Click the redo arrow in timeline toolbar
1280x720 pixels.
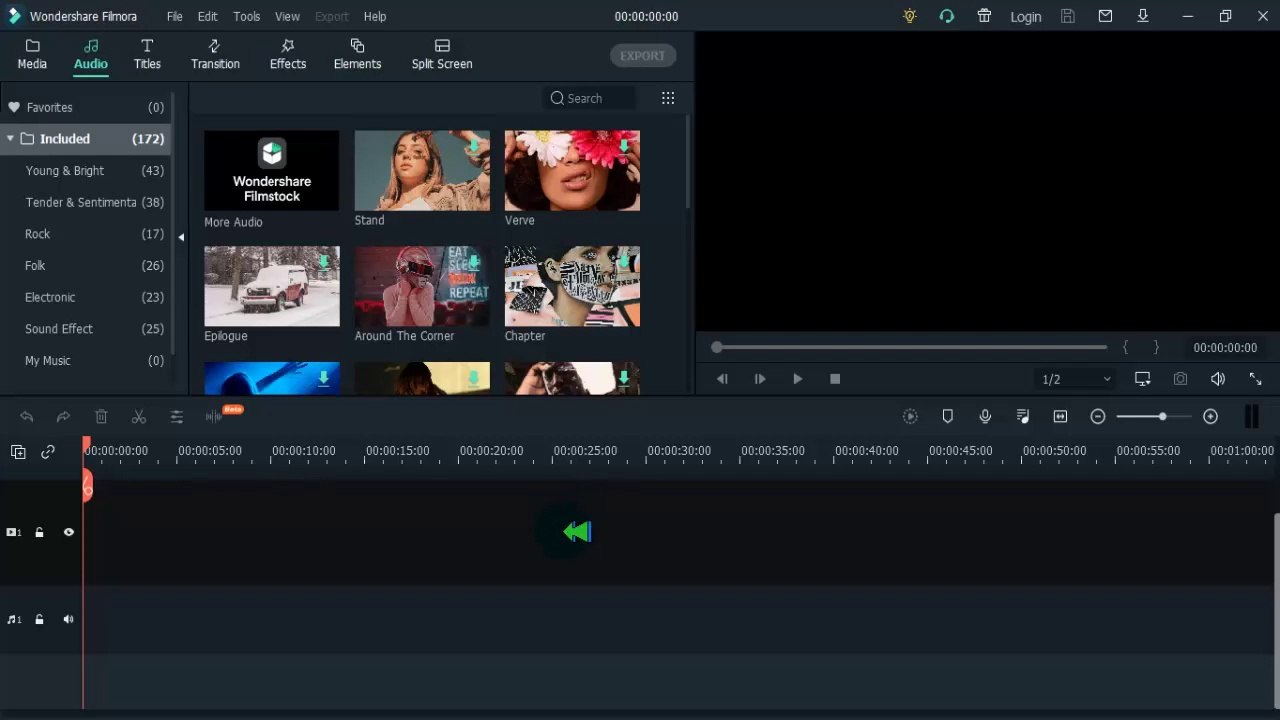pyautogui.click(x=63, y=416)
